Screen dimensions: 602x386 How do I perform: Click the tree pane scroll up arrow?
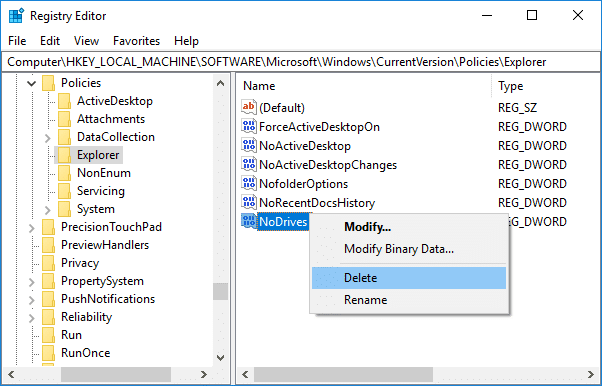coord(220,83)
